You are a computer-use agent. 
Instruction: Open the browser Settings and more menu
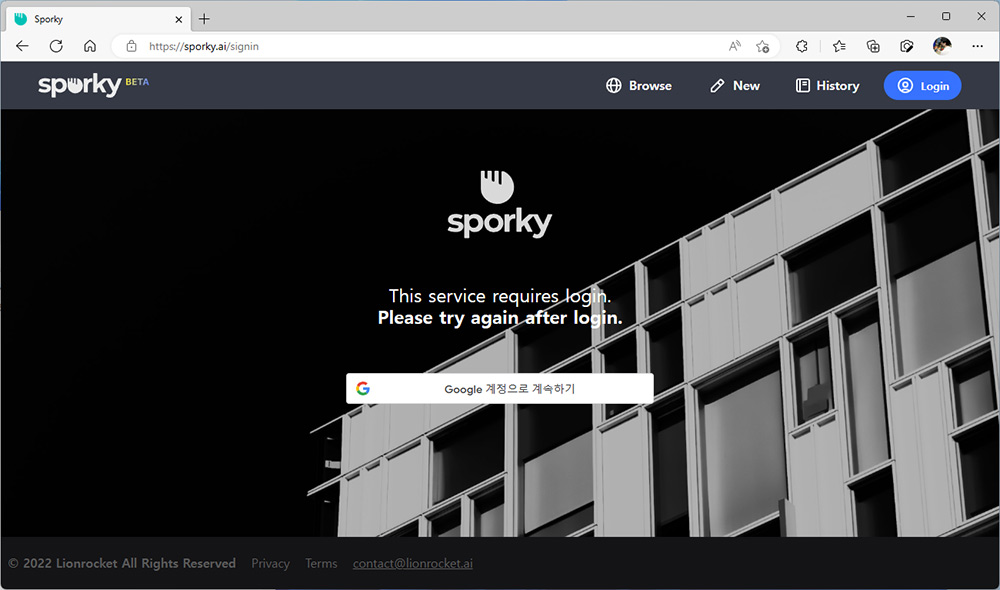(978, 46)
